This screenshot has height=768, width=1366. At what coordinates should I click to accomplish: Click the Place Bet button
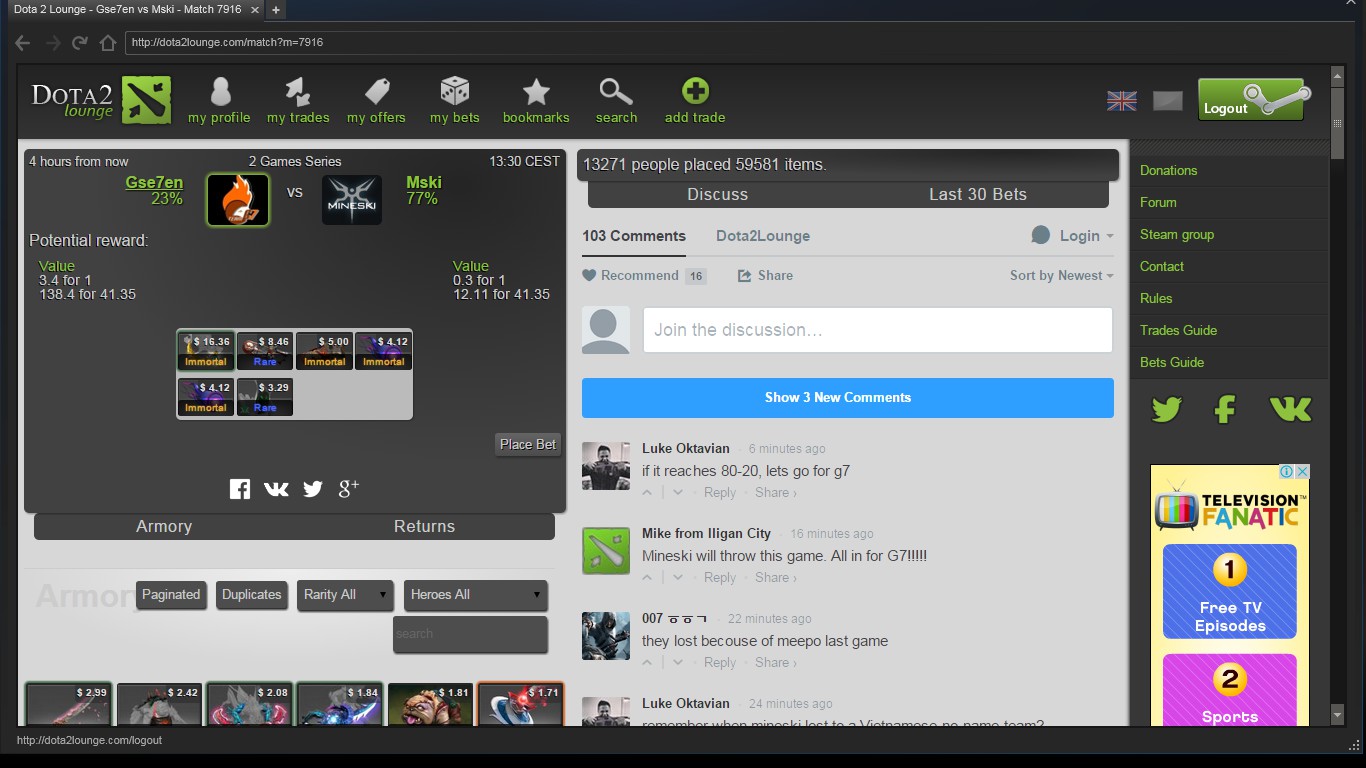tap(528, 444)
